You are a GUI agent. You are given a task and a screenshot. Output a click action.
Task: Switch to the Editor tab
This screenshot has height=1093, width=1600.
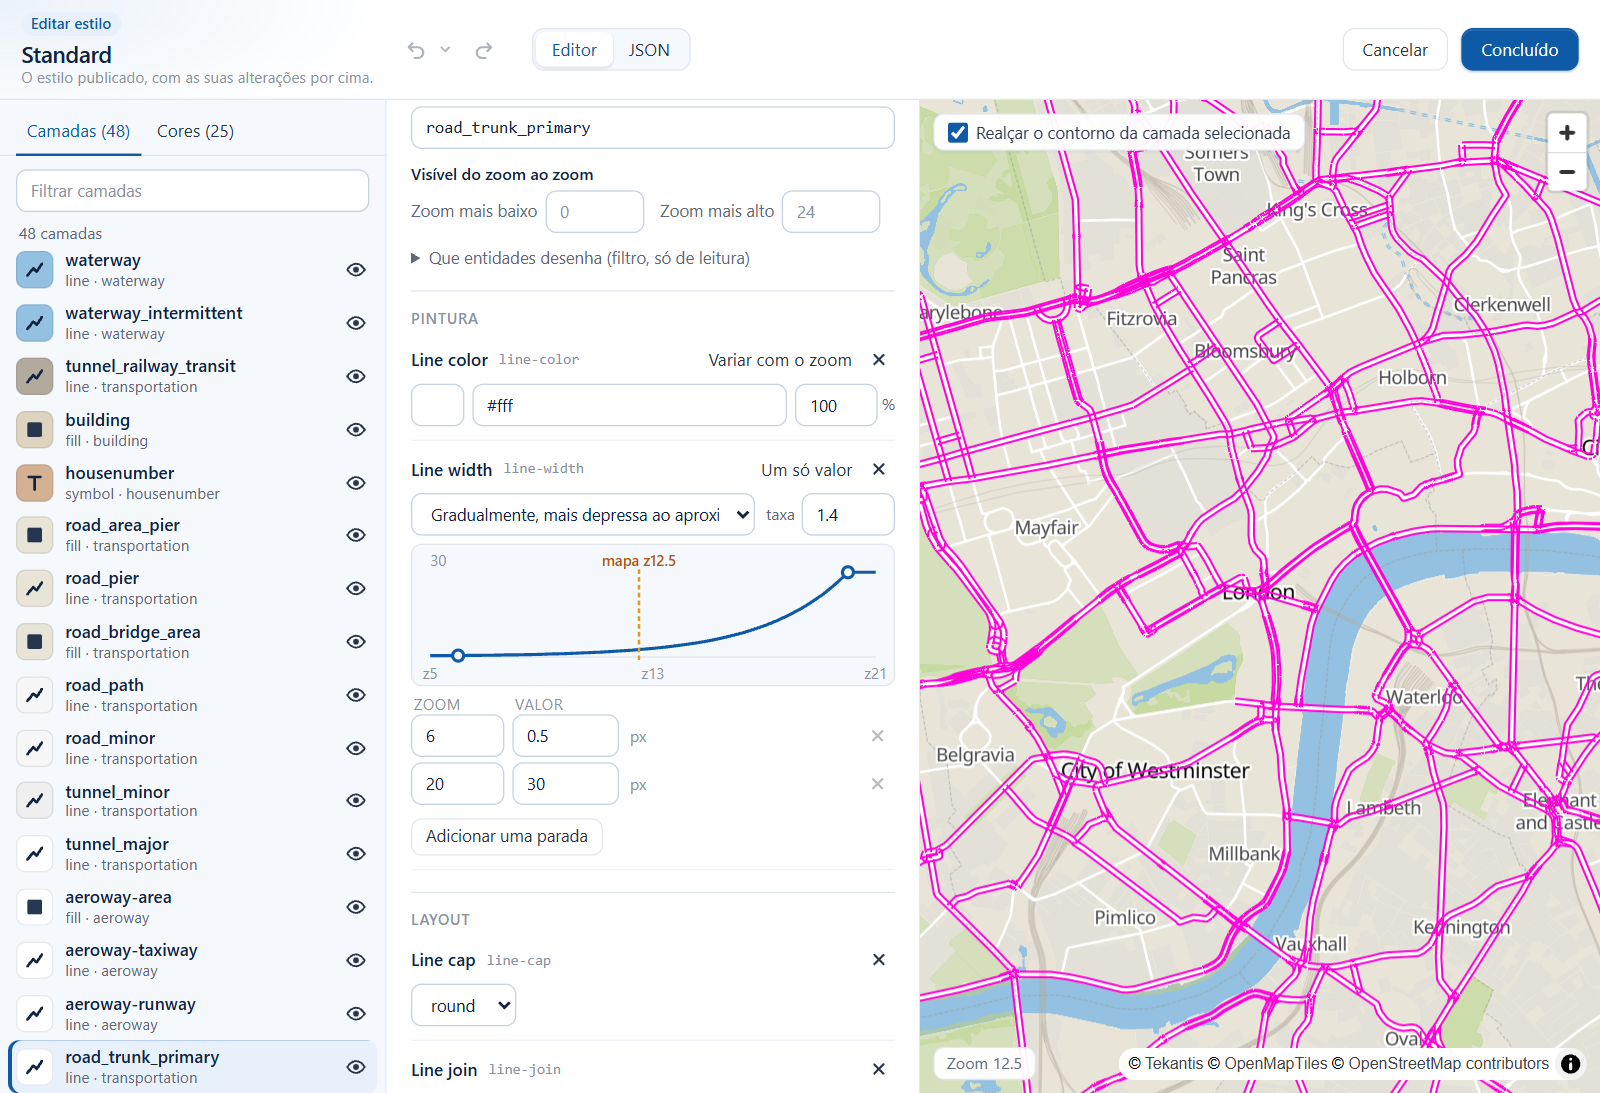pyautogui.click(x=574, y=50)
